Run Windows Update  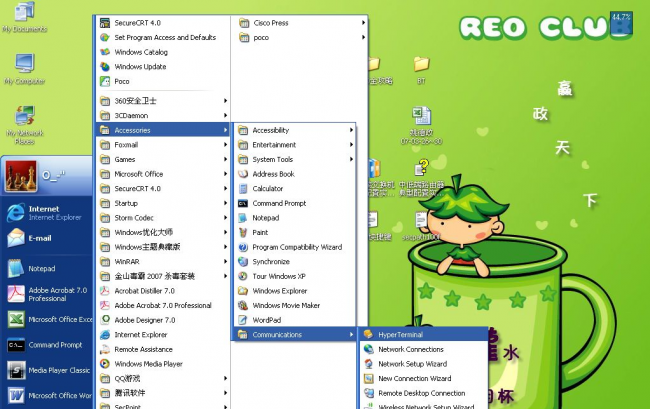pyautogui.click(x=162, y=67)
